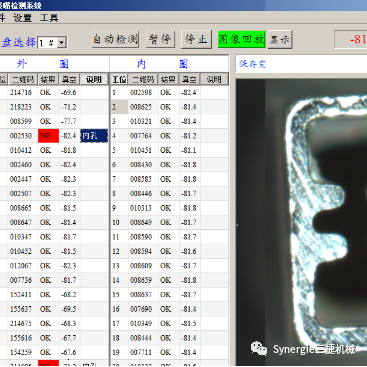Viewport: 367px width, 367px height.
Task: Open the 工具 menu
Action: [49, 18]
